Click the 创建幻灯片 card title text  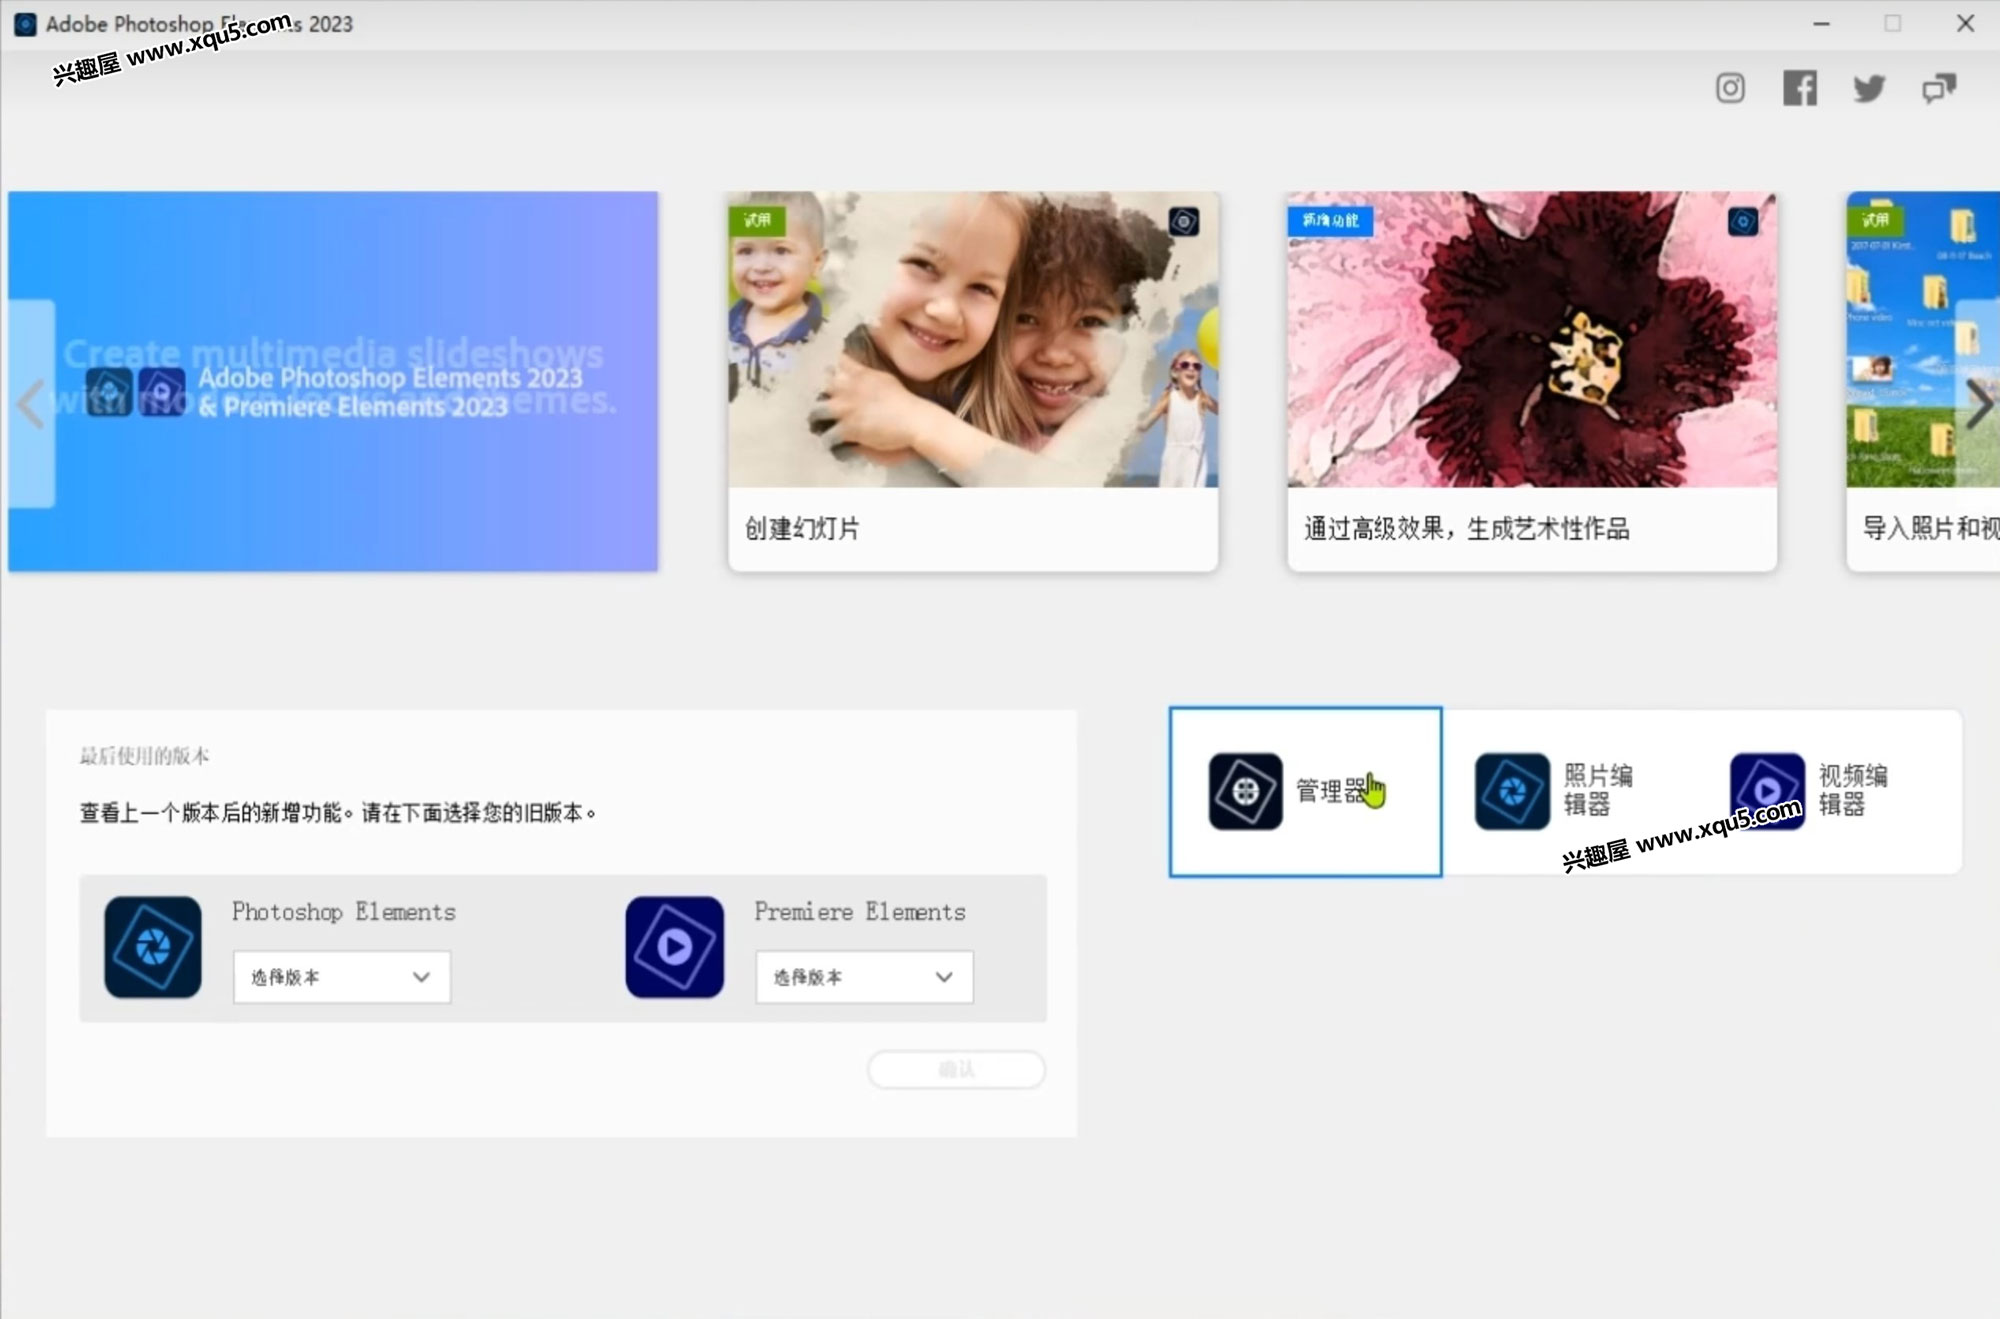(x=802, y=528)
